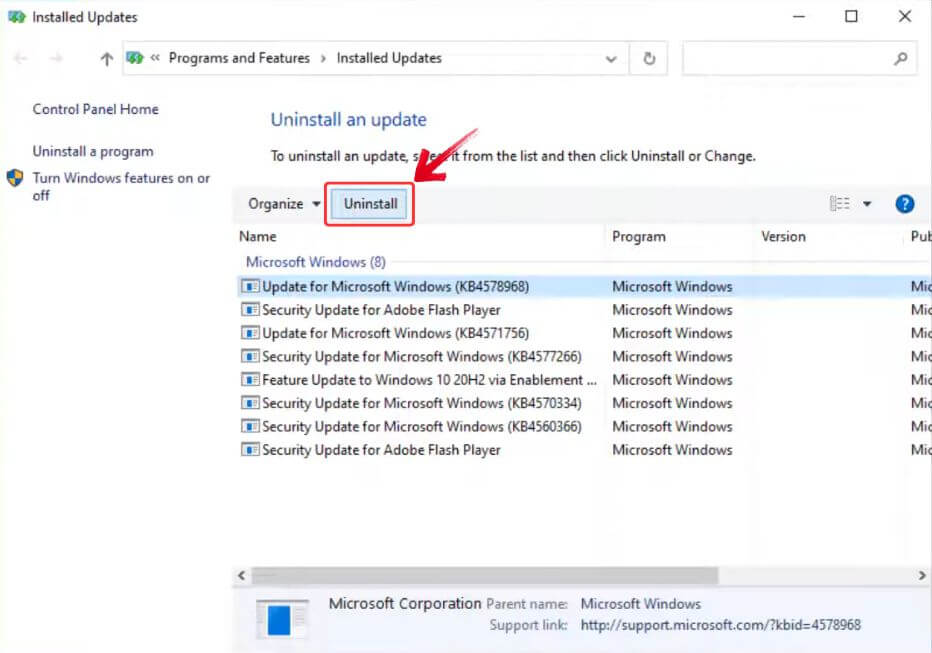Click the Programs and Features icon in breadcrumb

point(135,58)
